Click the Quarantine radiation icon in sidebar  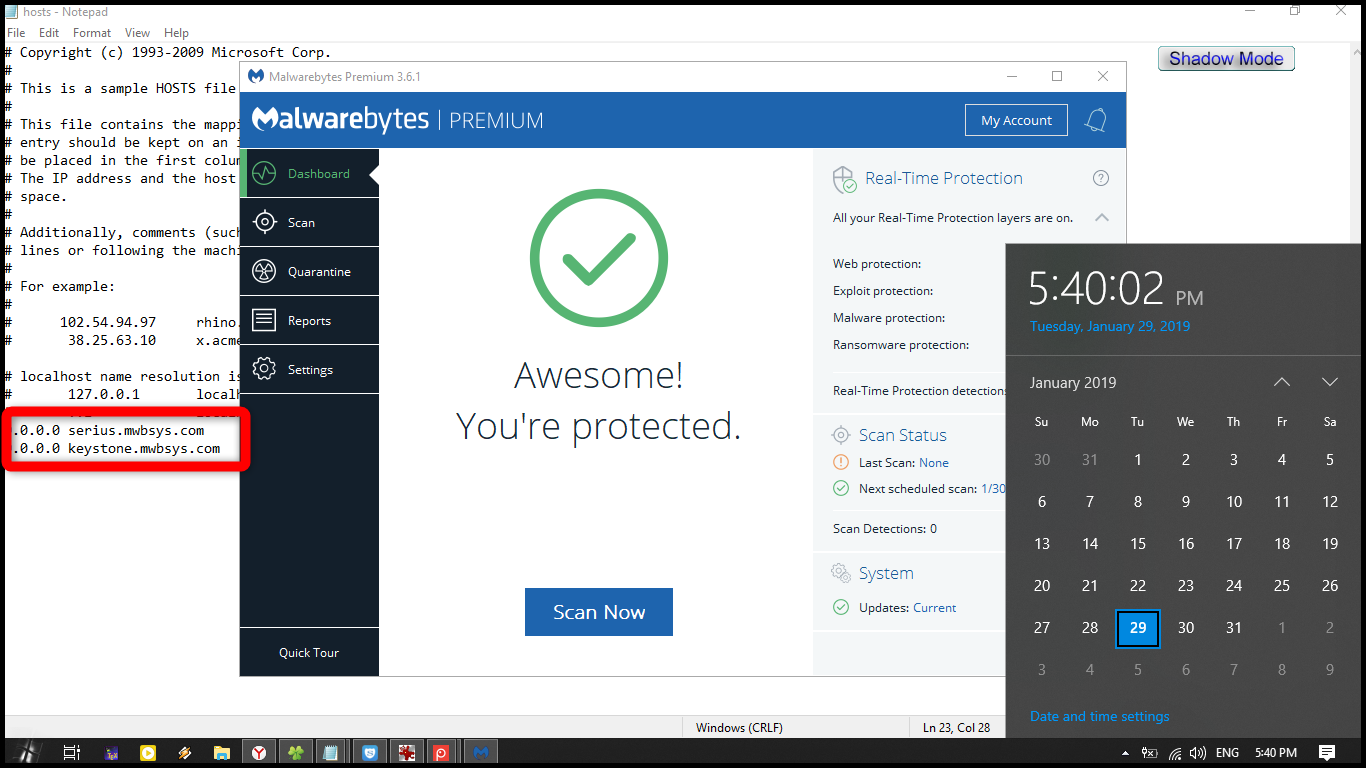pyautogui.click(x=264, y=271)
